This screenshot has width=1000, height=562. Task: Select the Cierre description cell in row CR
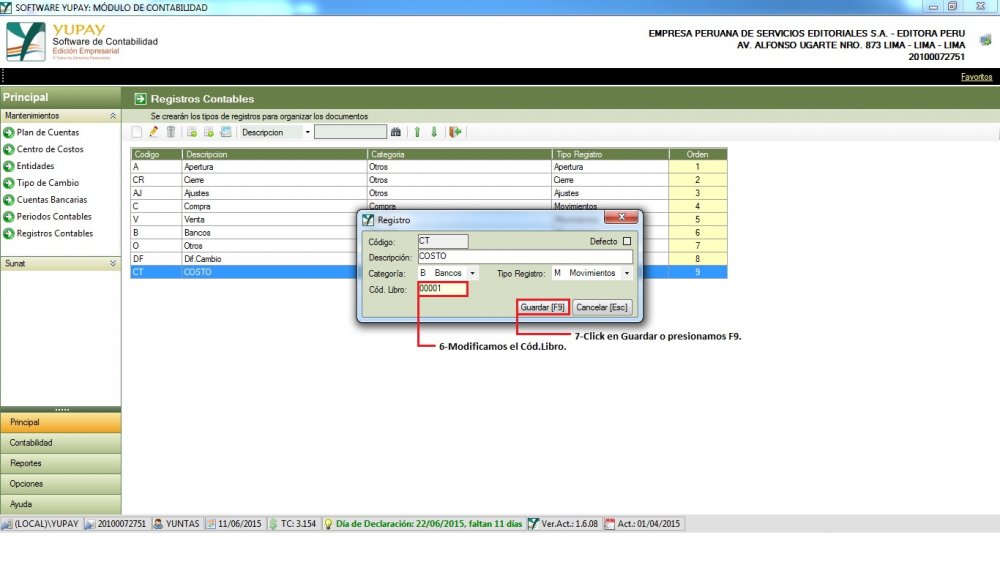[x=274, y=180]
